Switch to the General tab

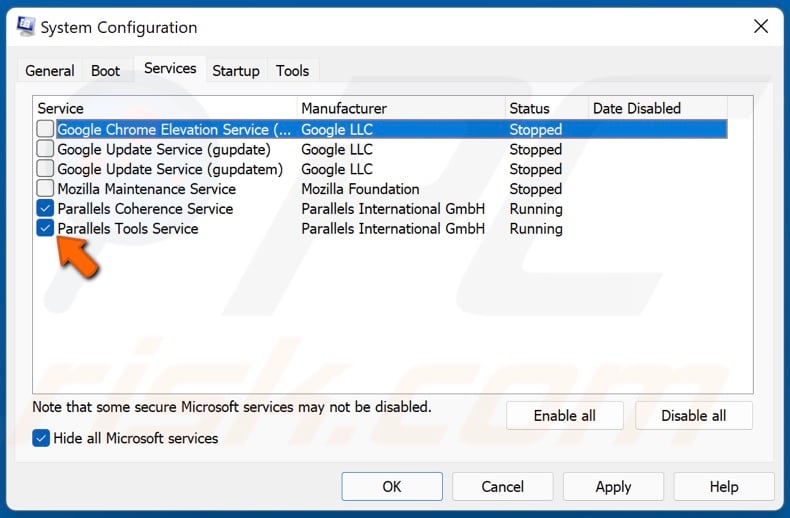(50, 71)
